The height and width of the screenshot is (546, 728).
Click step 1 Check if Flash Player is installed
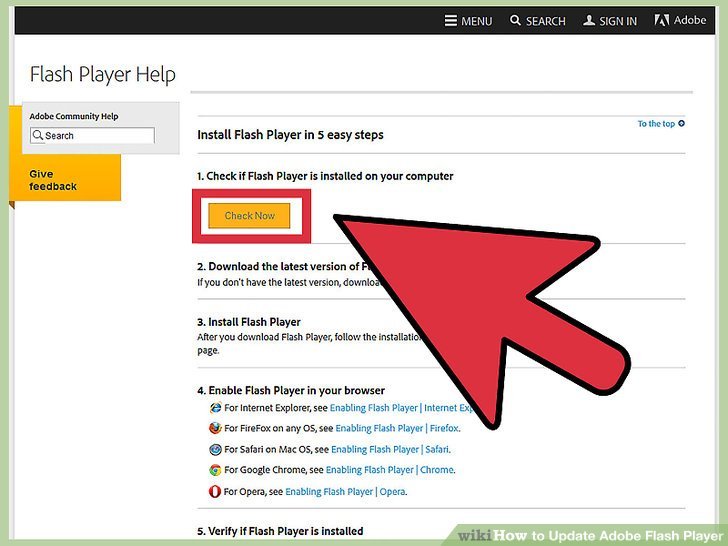pyautogui.click(x=325, y=176)
